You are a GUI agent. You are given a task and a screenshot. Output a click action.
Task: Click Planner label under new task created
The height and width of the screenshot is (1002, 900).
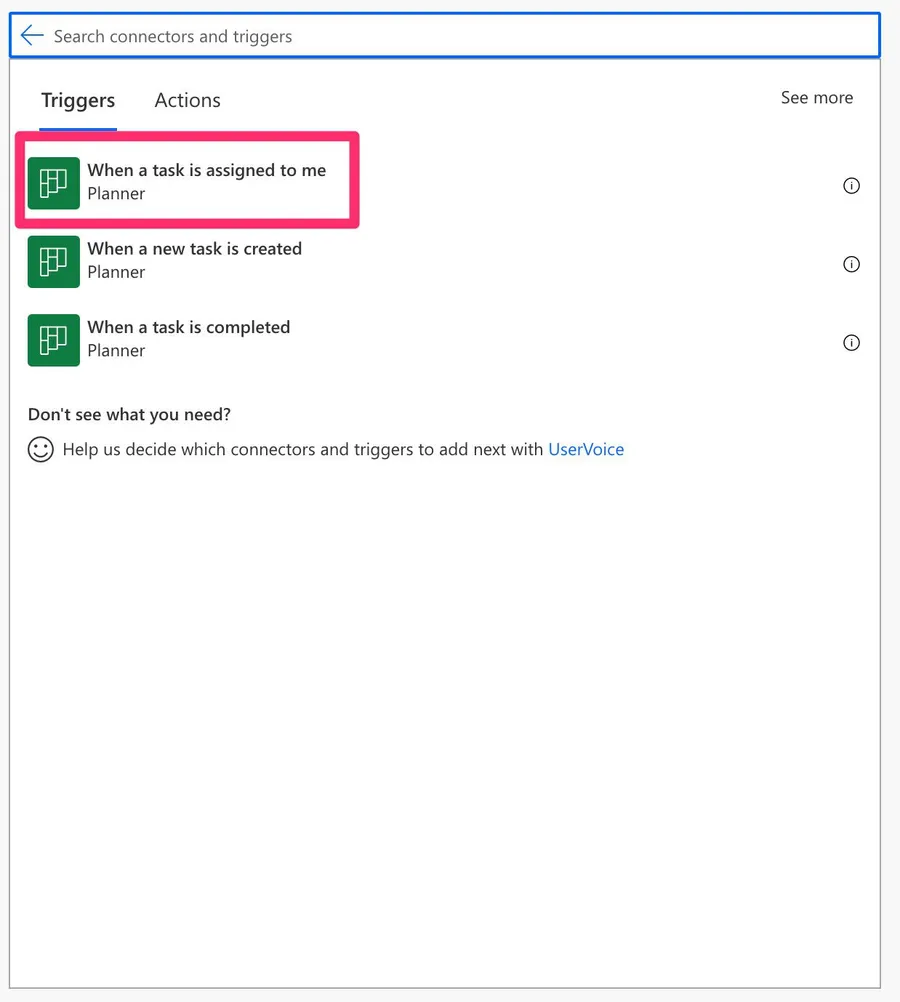click(x=116, y=272)
